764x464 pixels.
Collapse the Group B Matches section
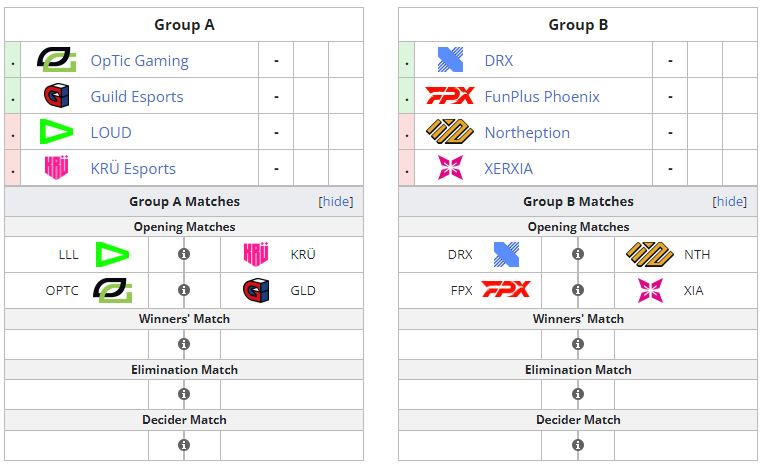(x=730, y=201)
